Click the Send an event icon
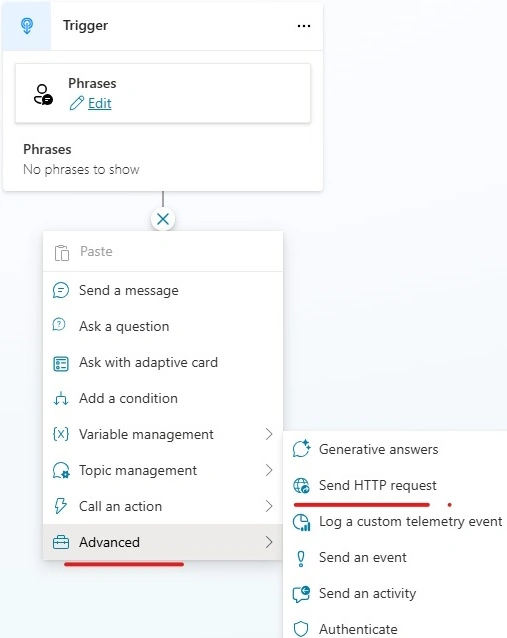Screen dimensions: 507x638 point(301,559)
